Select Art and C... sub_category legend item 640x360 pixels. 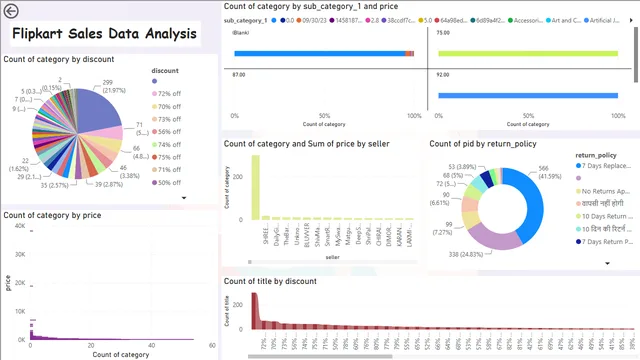tap(563, 20)
